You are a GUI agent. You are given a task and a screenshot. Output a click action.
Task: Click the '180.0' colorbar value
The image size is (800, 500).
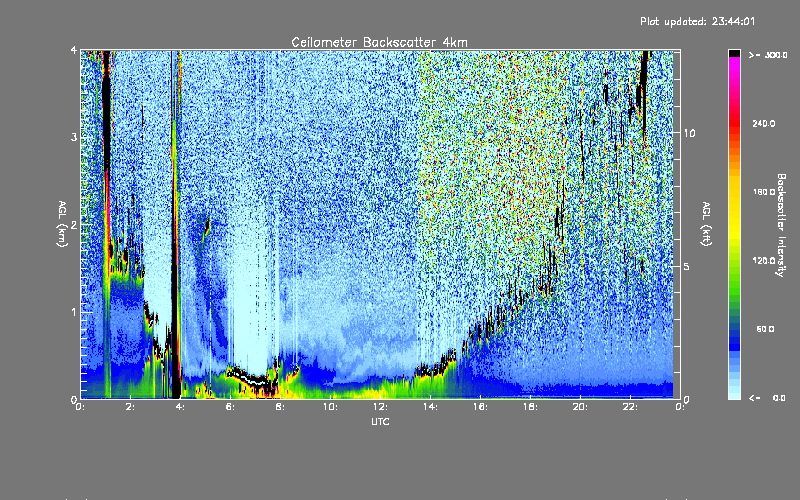click(x=764, y=192)
